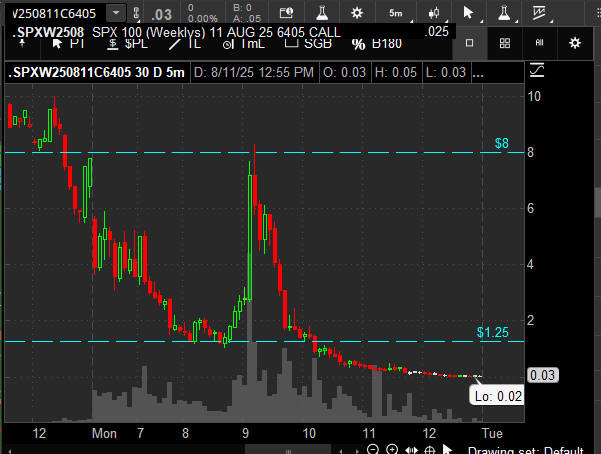Expand the 5m timeframe dropdown
Image resolution: width=601 pixels, height=454 pixels.
tap(395, 12)
